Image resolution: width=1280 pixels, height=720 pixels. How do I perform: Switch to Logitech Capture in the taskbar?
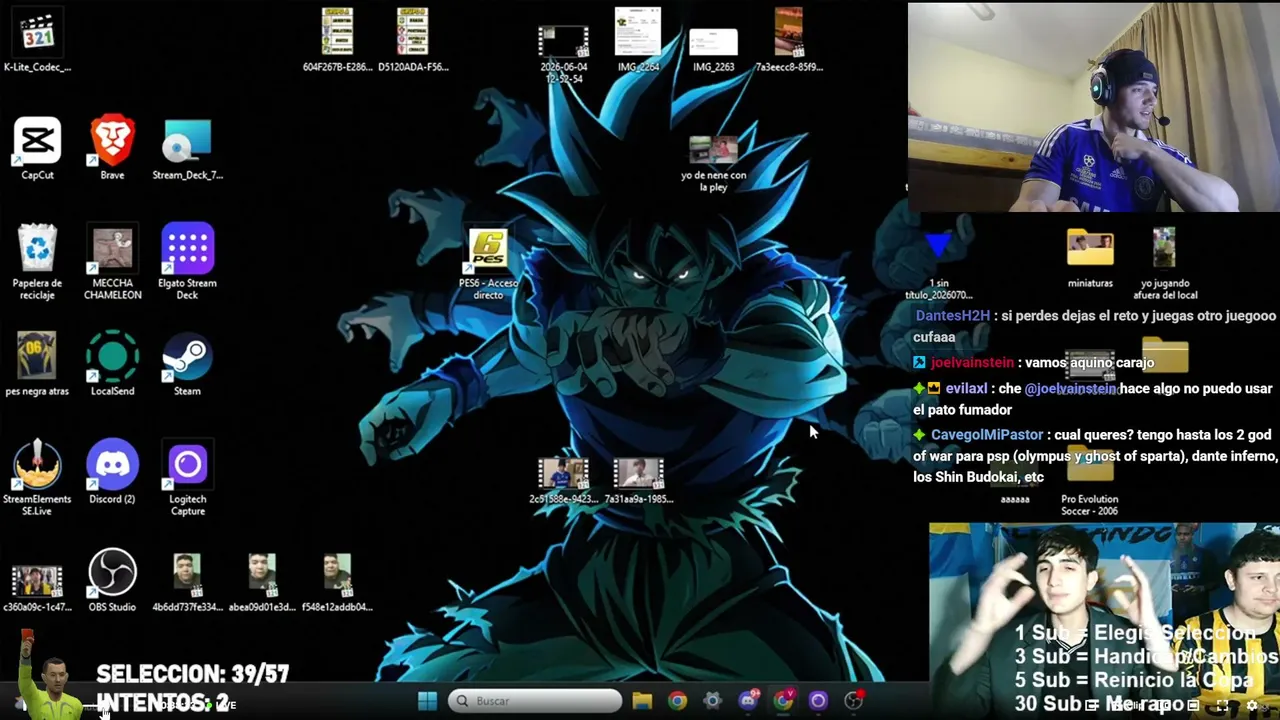(818, 701)
